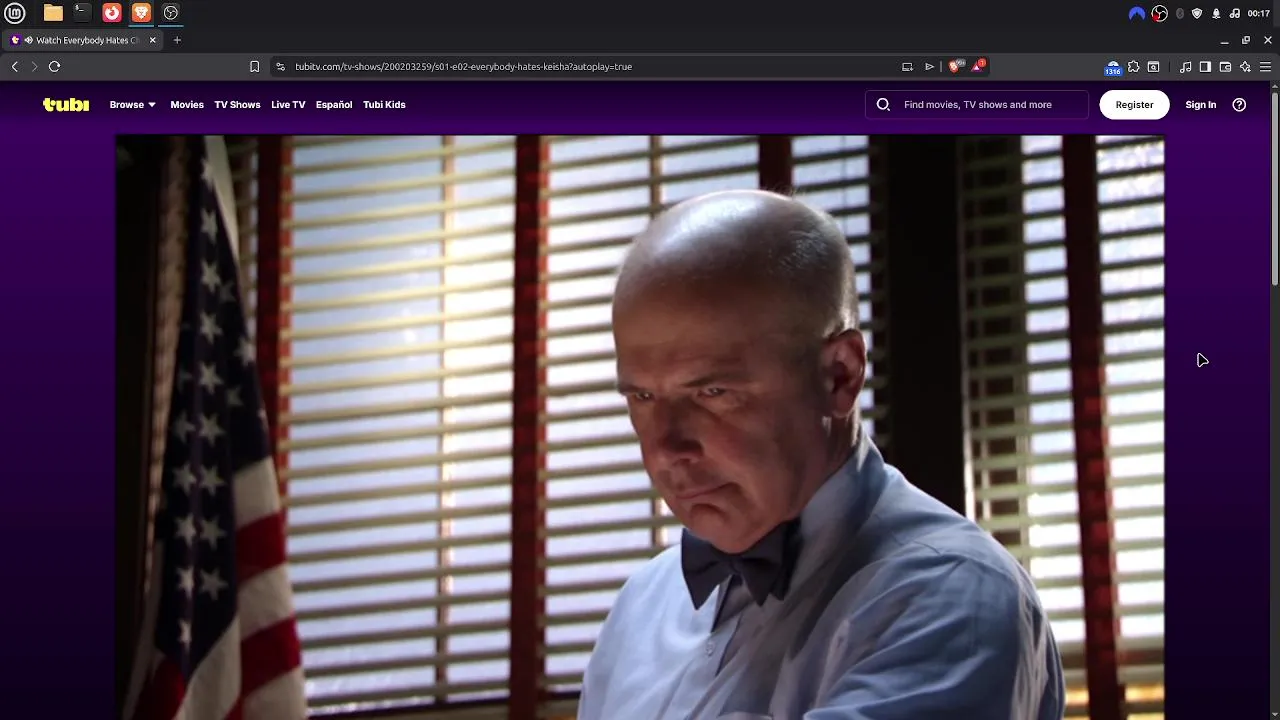Click the Register button
The image size is (1280, 720).
click(1134, 104)
